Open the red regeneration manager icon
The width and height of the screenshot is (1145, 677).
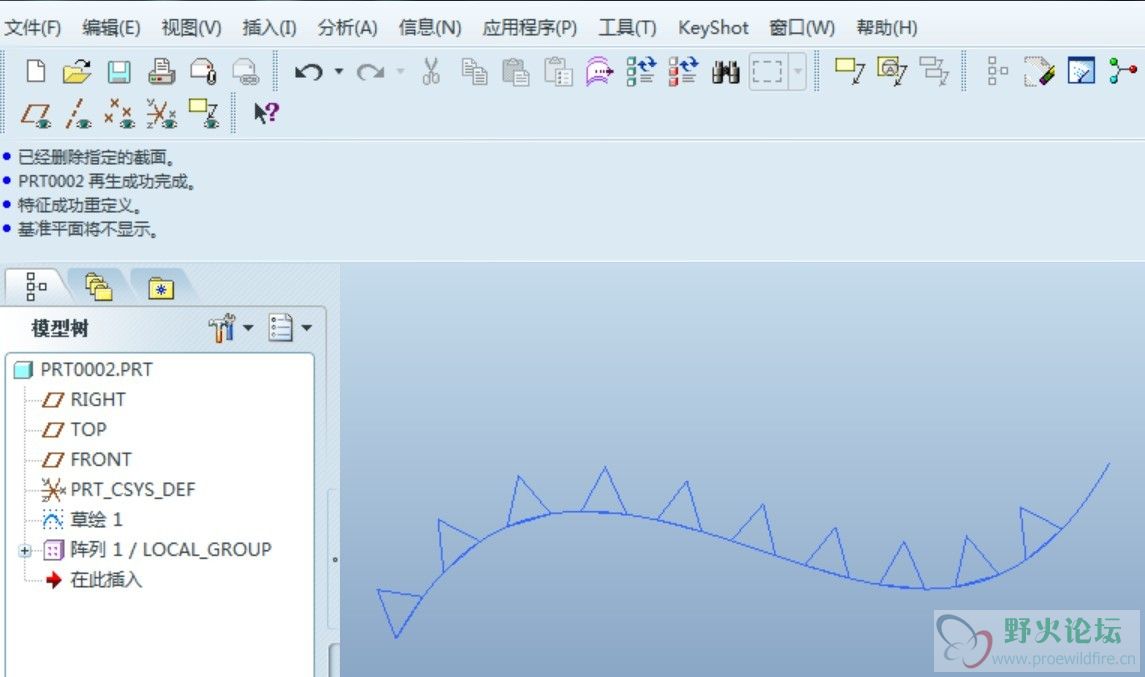pyautogui.click(x=683, y=72)
